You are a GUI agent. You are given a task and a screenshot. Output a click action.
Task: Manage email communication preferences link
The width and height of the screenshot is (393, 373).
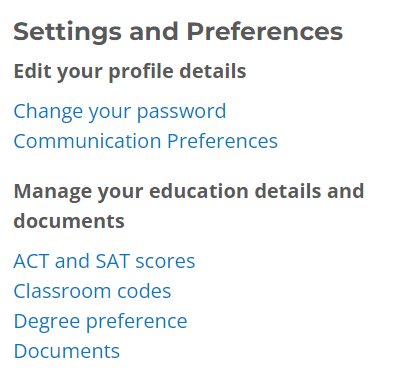click(x=146, y=141)
